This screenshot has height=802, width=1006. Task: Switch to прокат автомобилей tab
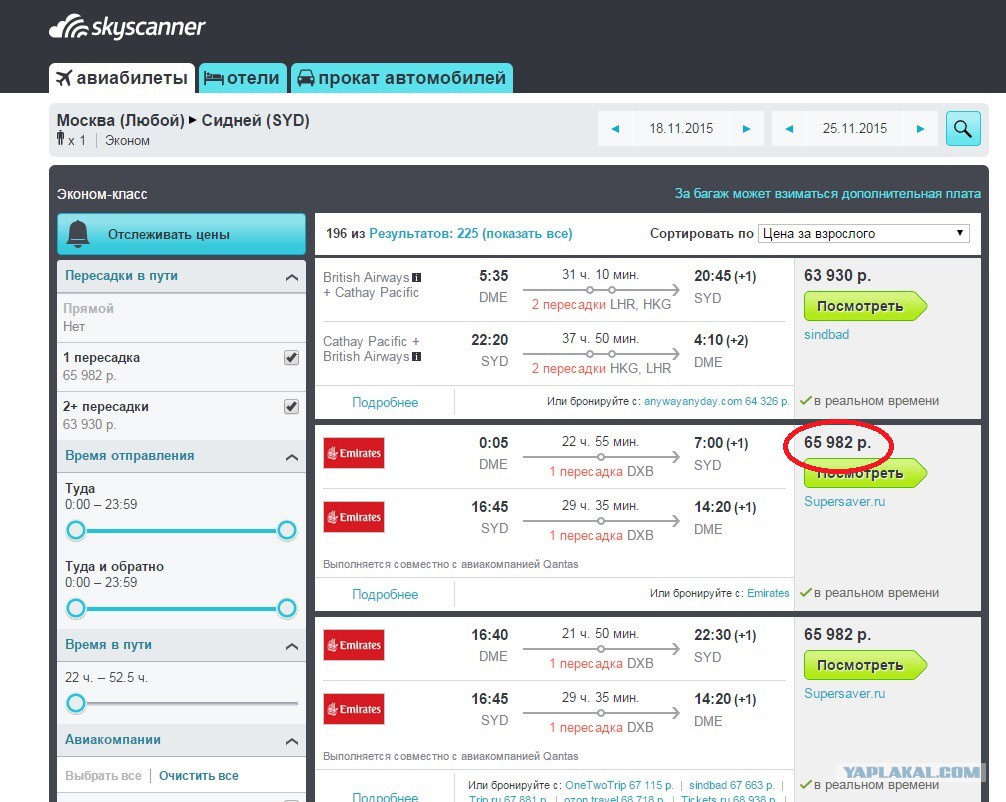[402, 78]
